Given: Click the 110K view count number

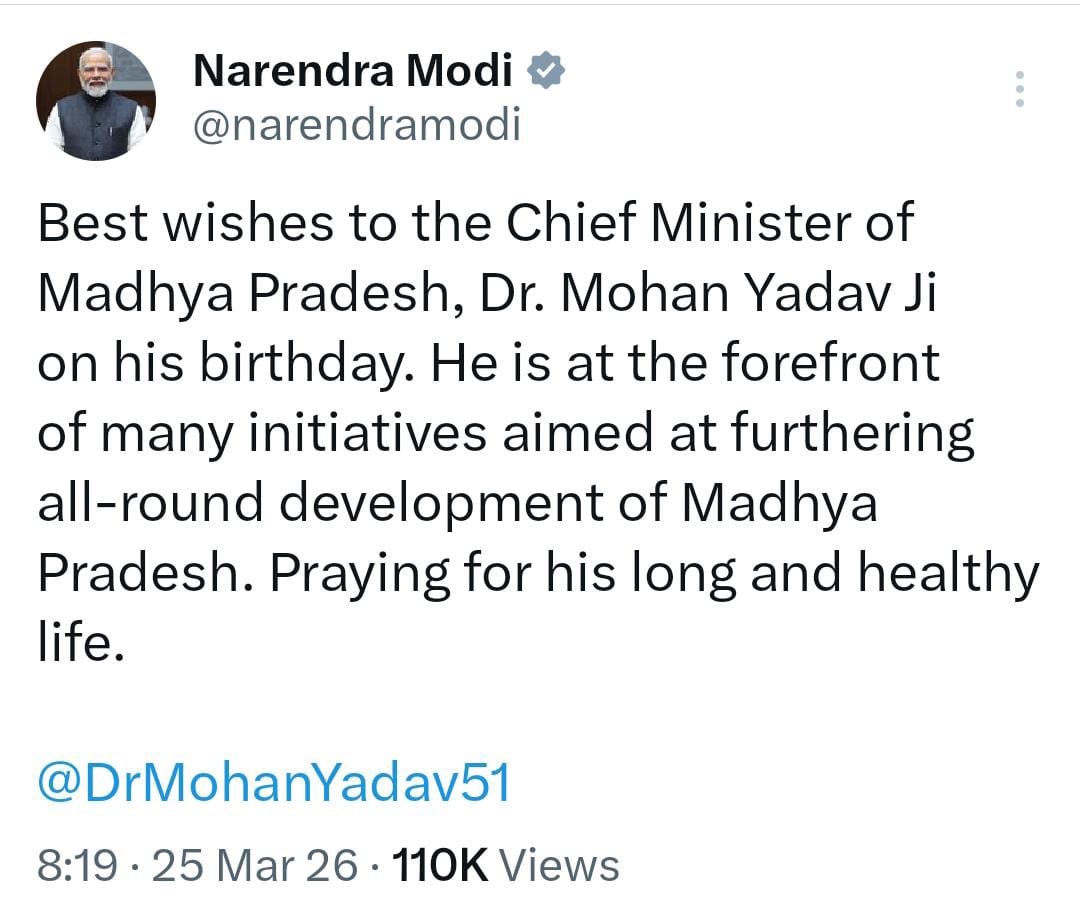Looking at the screenshot, I should pyautogui.click(x=440, y=865).
